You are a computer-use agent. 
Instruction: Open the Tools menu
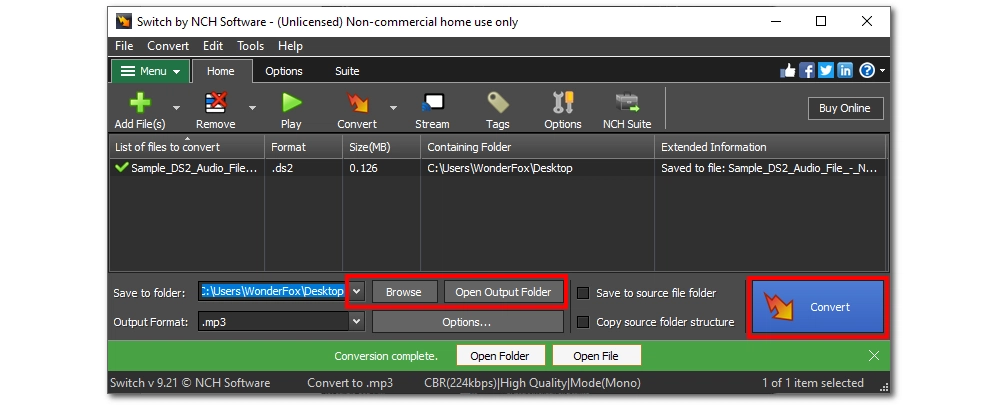pos(251,46)
